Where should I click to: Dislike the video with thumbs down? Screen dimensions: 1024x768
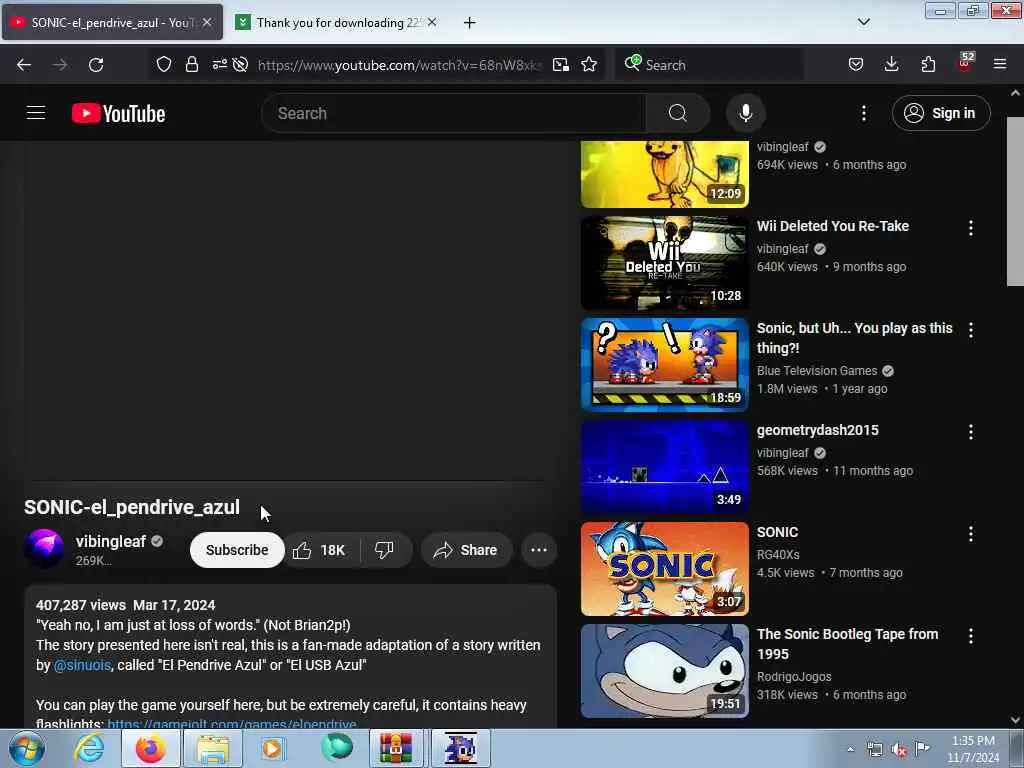coord(385,550)
